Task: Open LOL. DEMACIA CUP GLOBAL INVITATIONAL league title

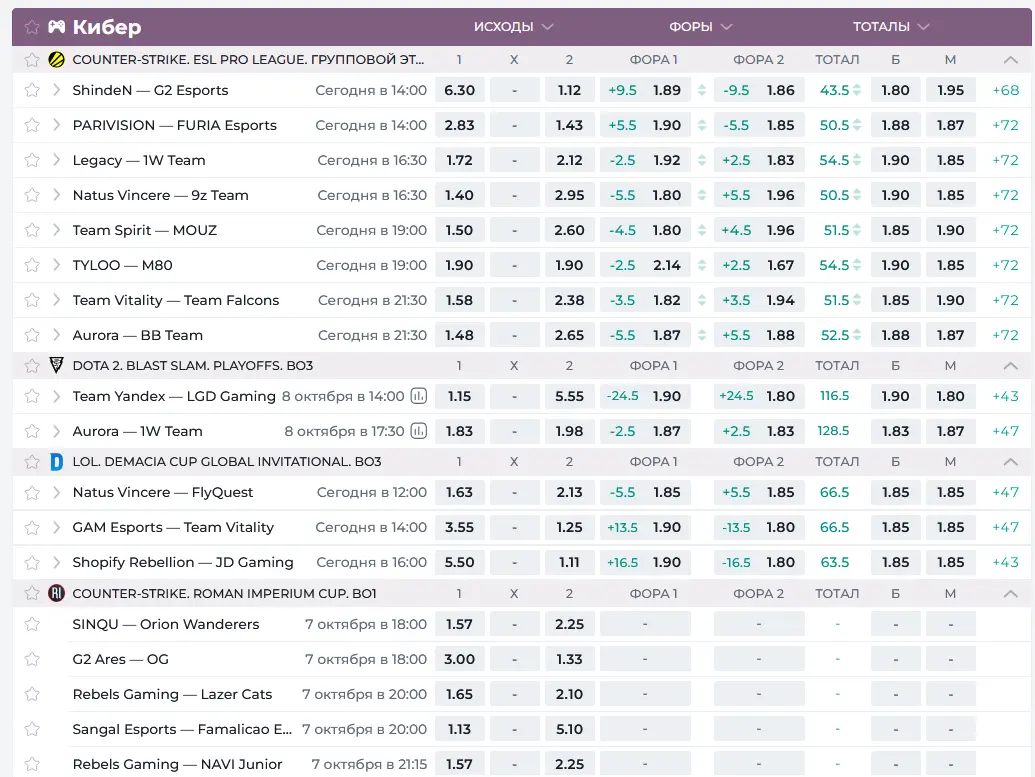Action: (x=227, y=461)
